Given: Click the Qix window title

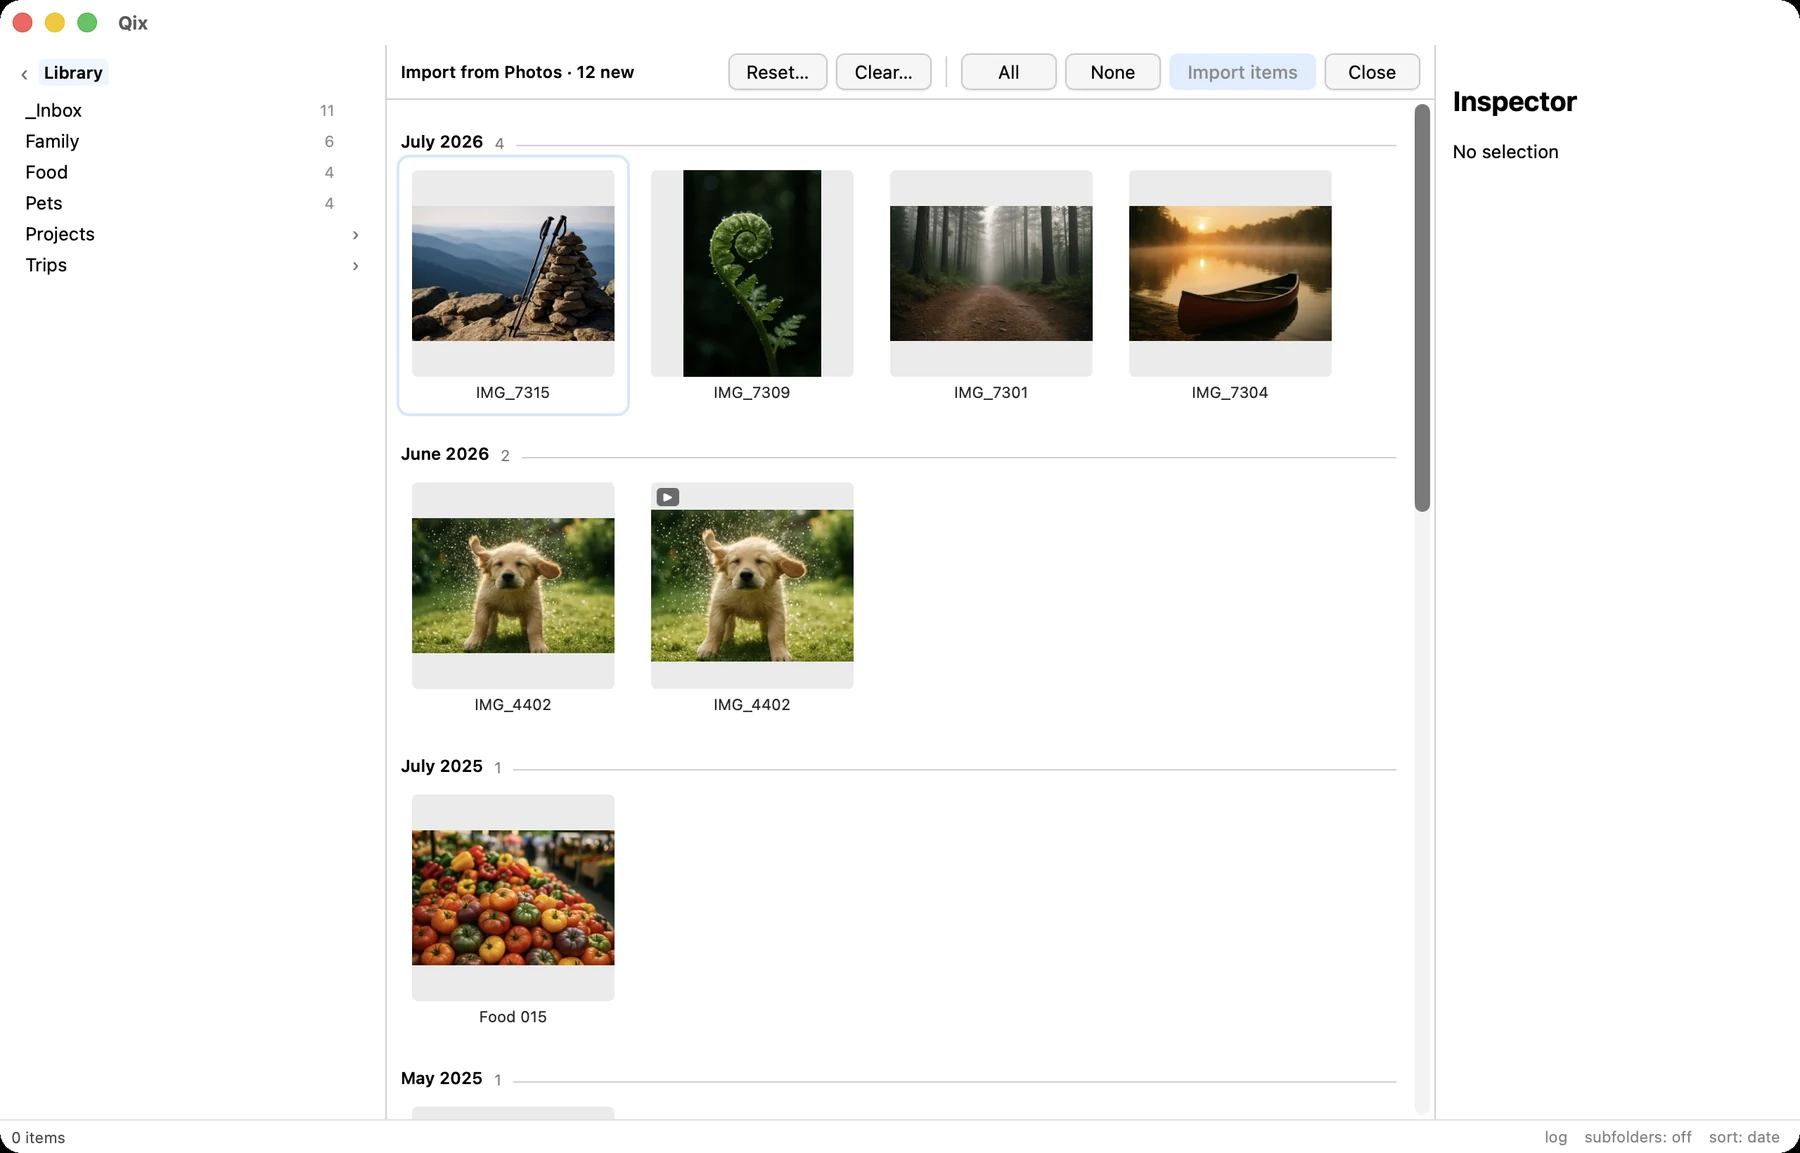Looking at the screenshot, I should 133,23.
